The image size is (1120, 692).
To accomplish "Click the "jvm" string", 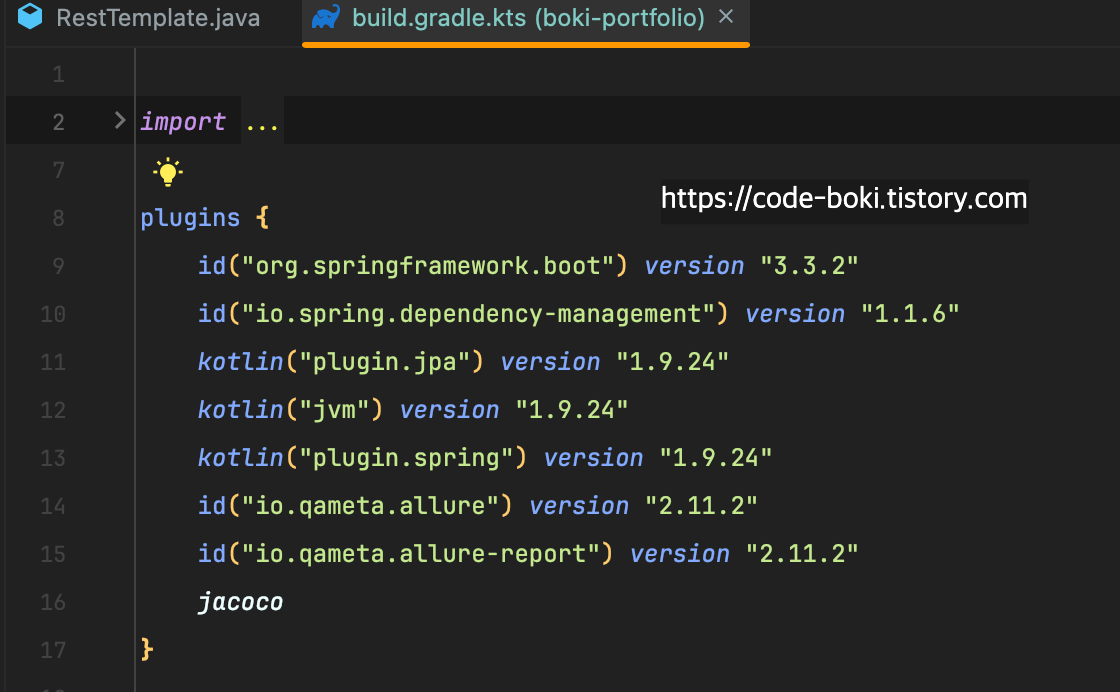I will pos(334,409).
